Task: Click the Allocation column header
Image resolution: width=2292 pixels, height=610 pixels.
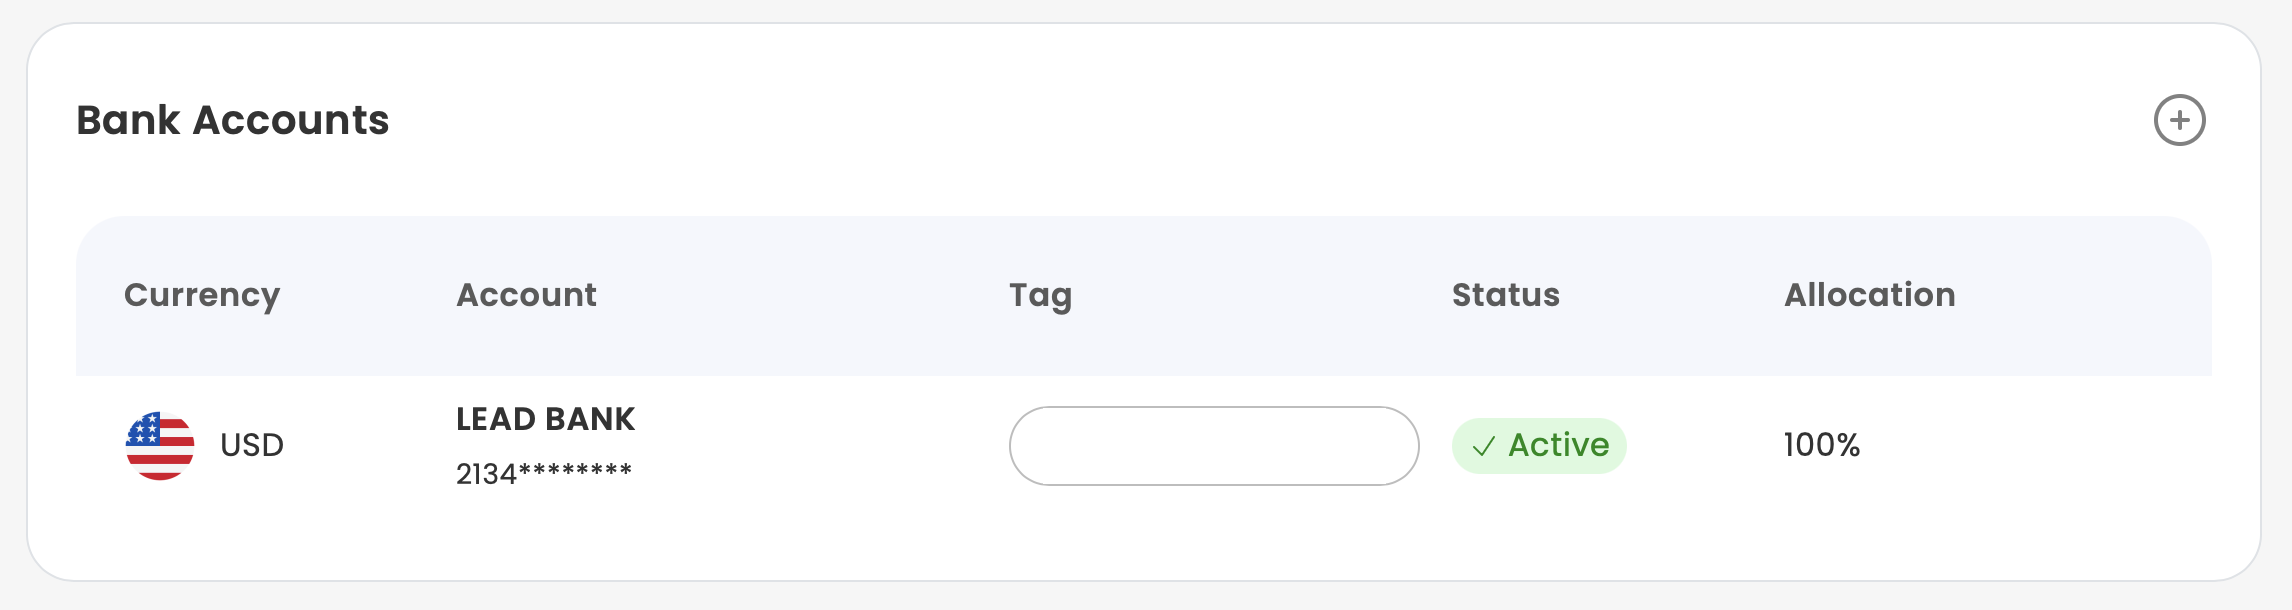Action: (1869, 295)
